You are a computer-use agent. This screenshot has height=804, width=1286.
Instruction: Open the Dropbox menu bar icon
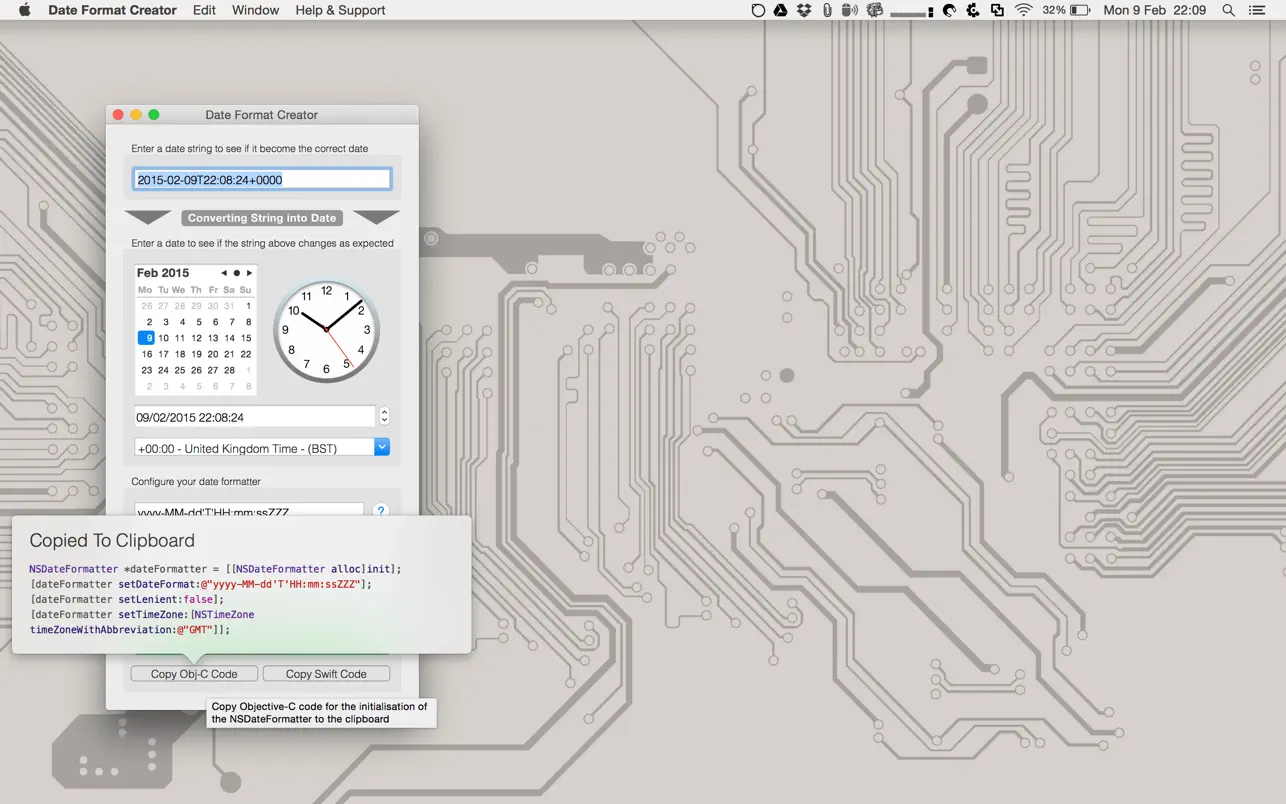[803, 10]
